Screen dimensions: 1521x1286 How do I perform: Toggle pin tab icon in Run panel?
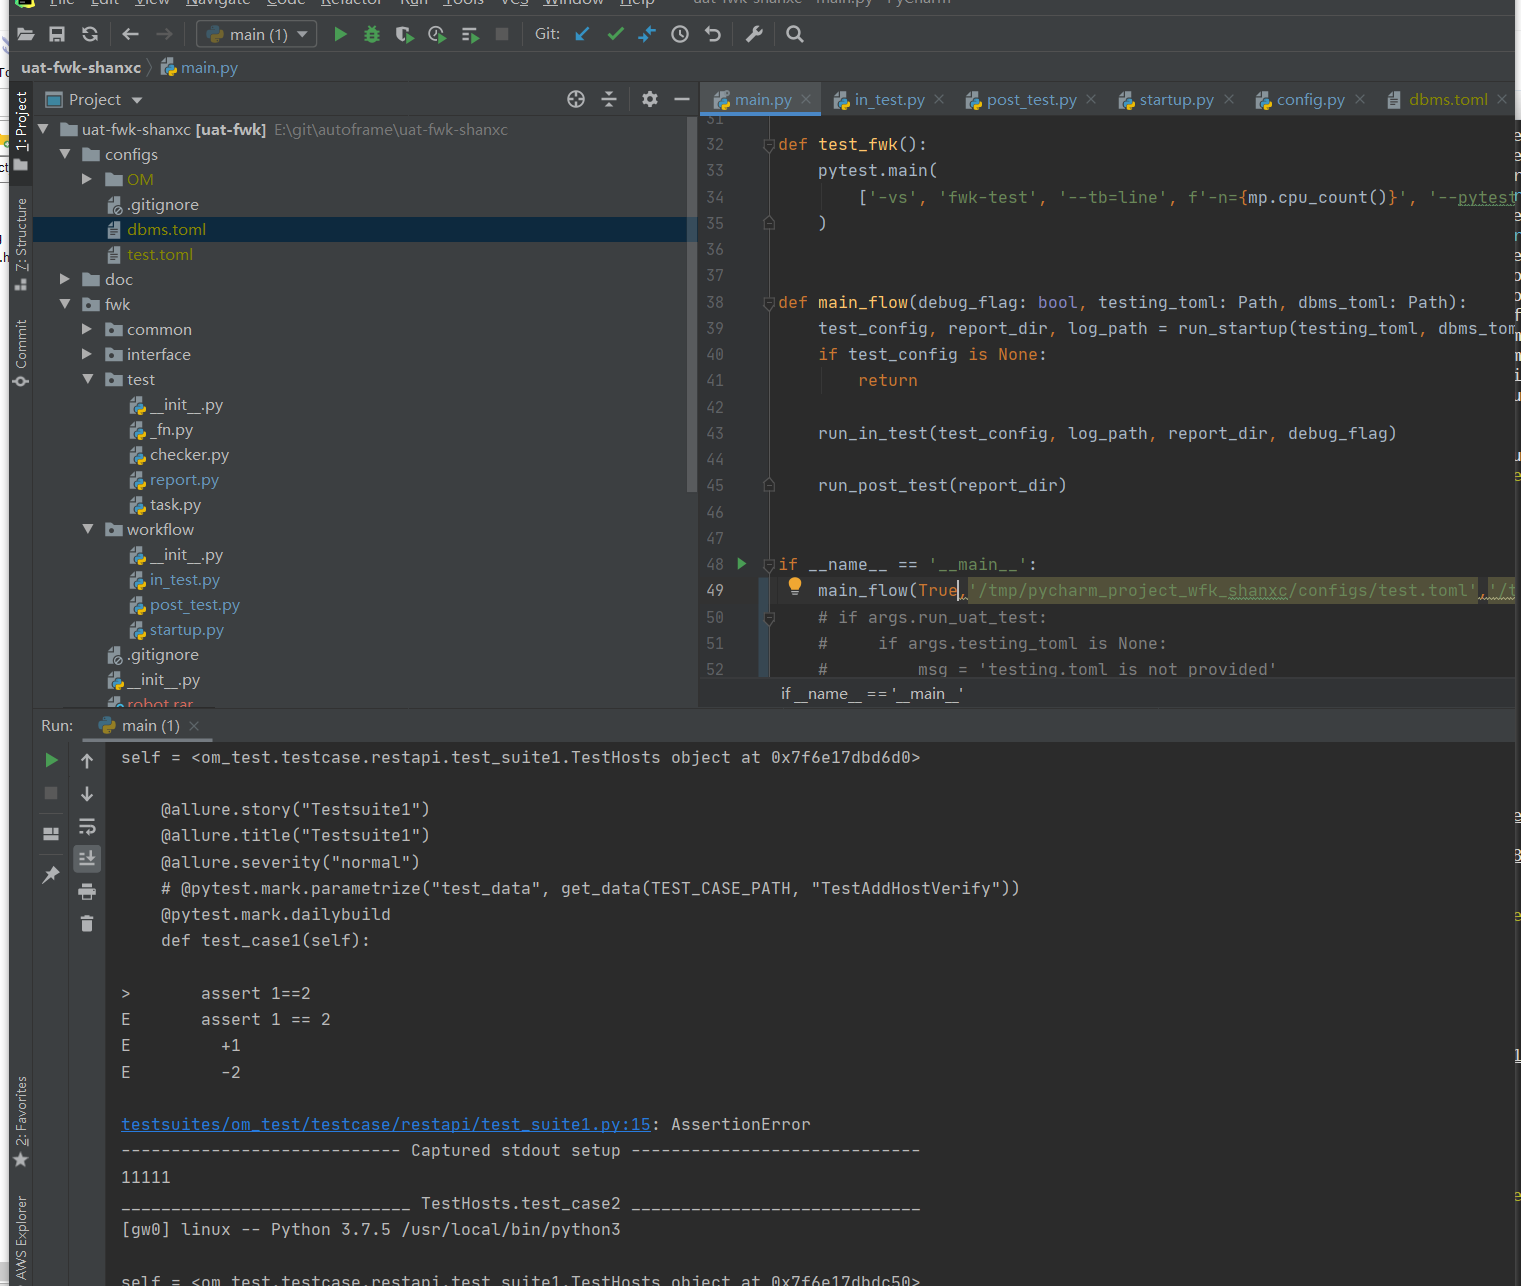pyautogui.click(x=51, y=875)
